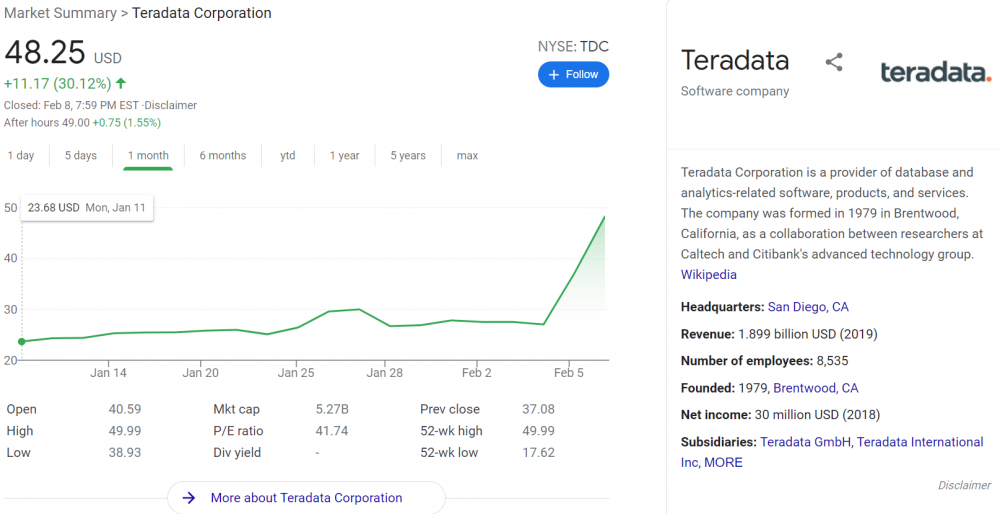Image resolution: width=1000 pixels, height=514 pixels.
Task: Open the 5 years chart tab
Action: (x=408, y=155)
